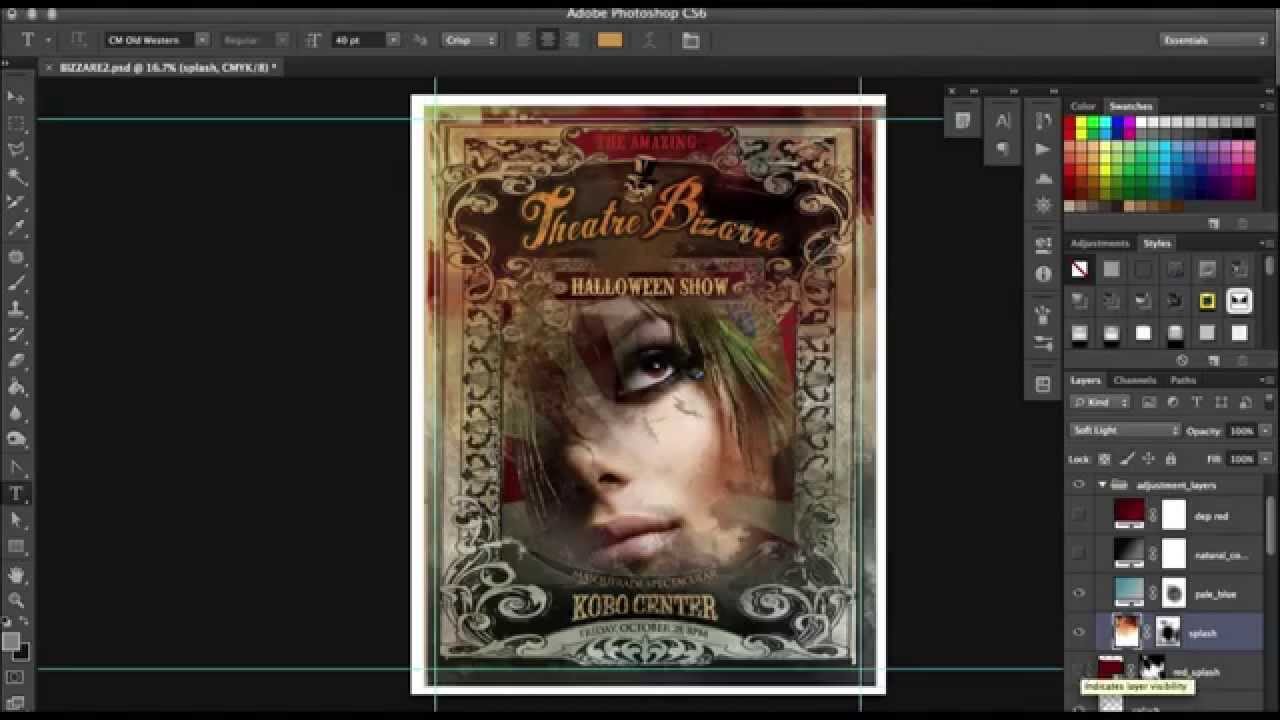The height and width of the screenshot is (720, 1280).
Task: Open the layer filter Kind dropdown
Action: [x=1100, y=402]
